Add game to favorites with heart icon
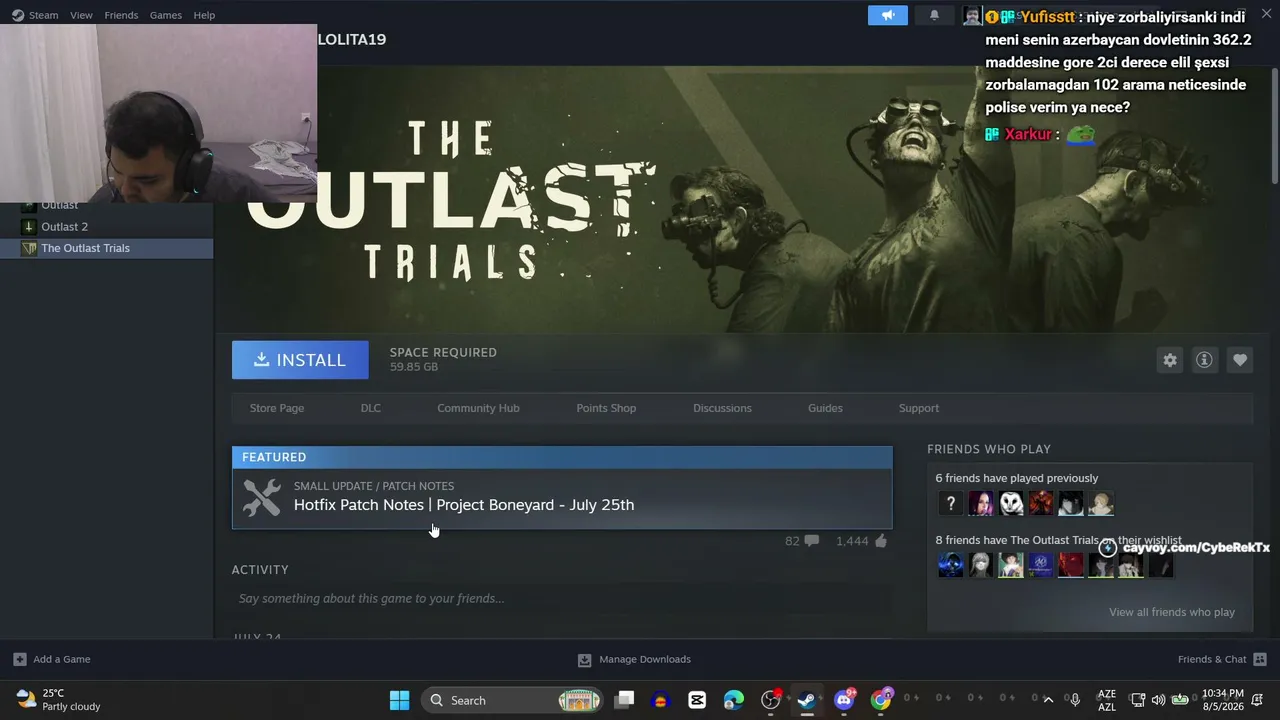Viewport: 1280px width, 720px height. point(1240,360)
